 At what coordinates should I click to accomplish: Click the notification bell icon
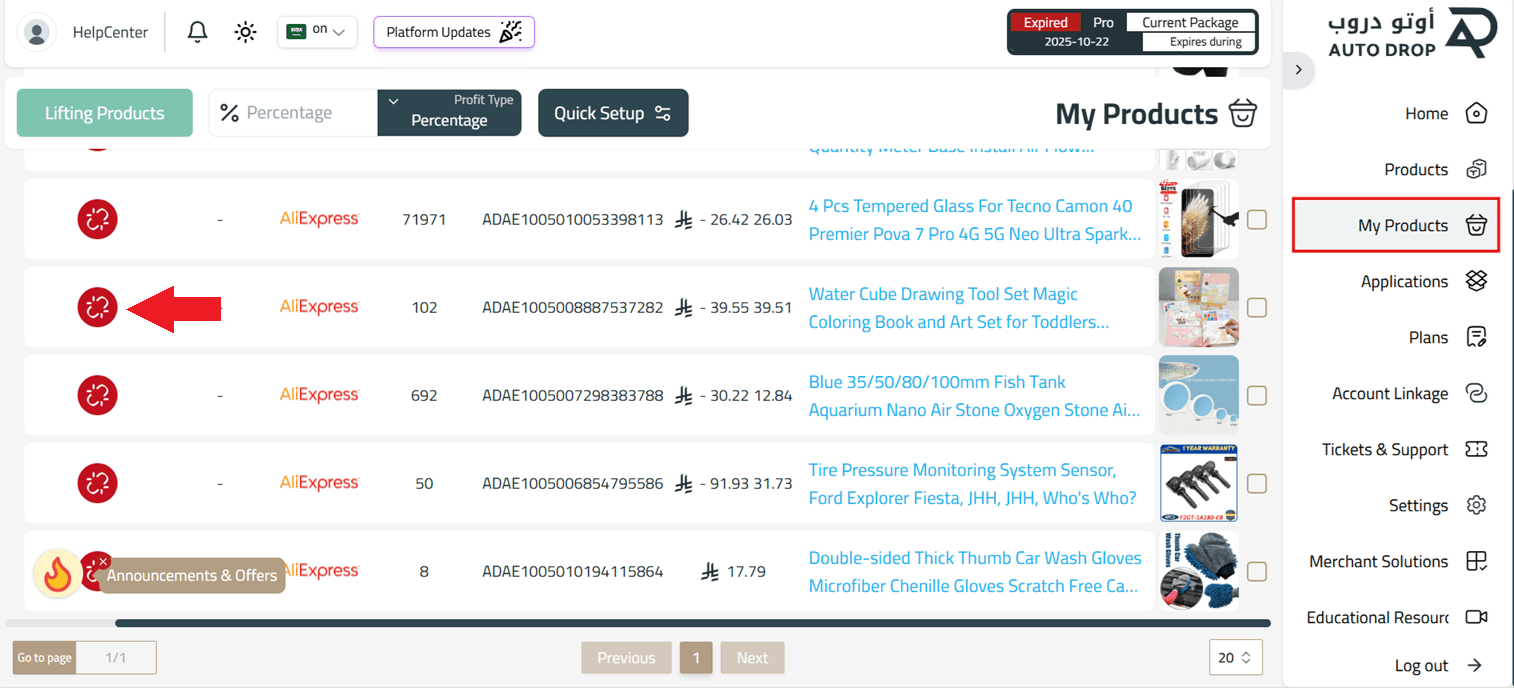198,32
